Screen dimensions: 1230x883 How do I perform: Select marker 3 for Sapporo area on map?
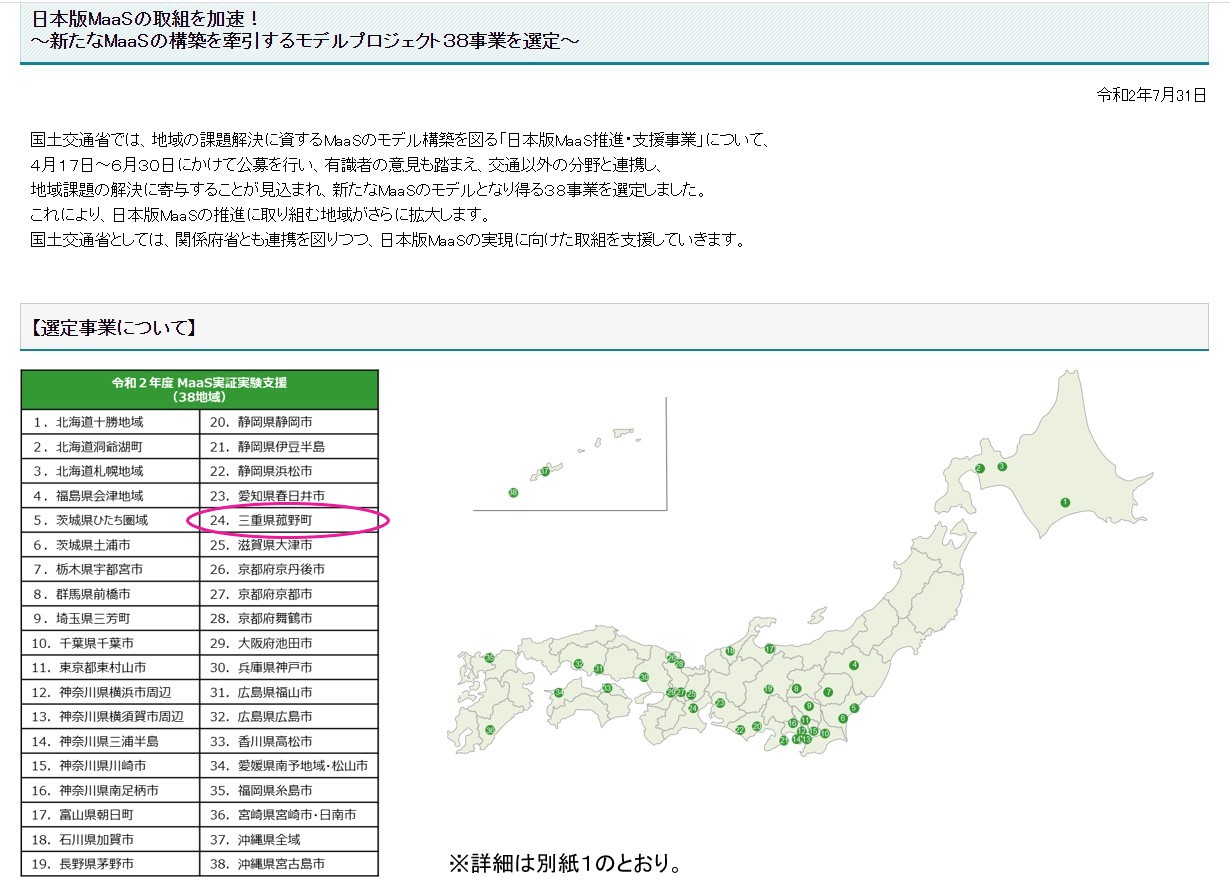pos(1002,466)
